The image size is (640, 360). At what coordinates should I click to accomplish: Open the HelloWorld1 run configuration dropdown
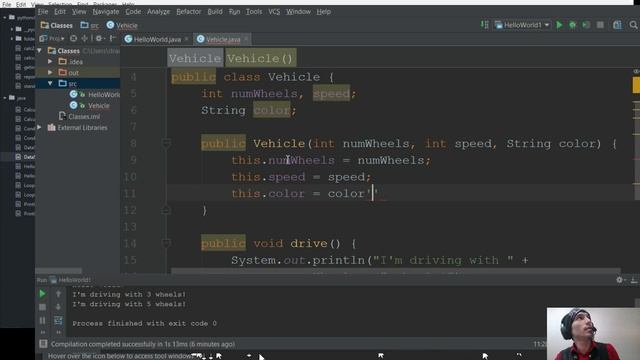tap(522, 25)
